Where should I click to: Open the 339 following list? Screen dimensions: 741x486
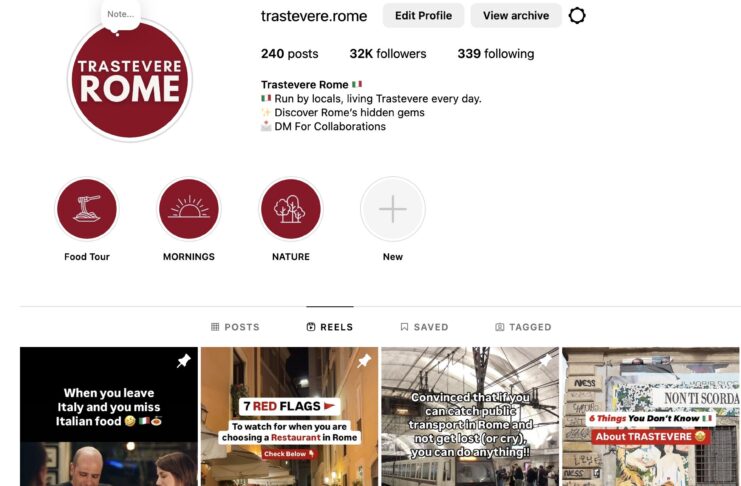[x=496, y=53]
